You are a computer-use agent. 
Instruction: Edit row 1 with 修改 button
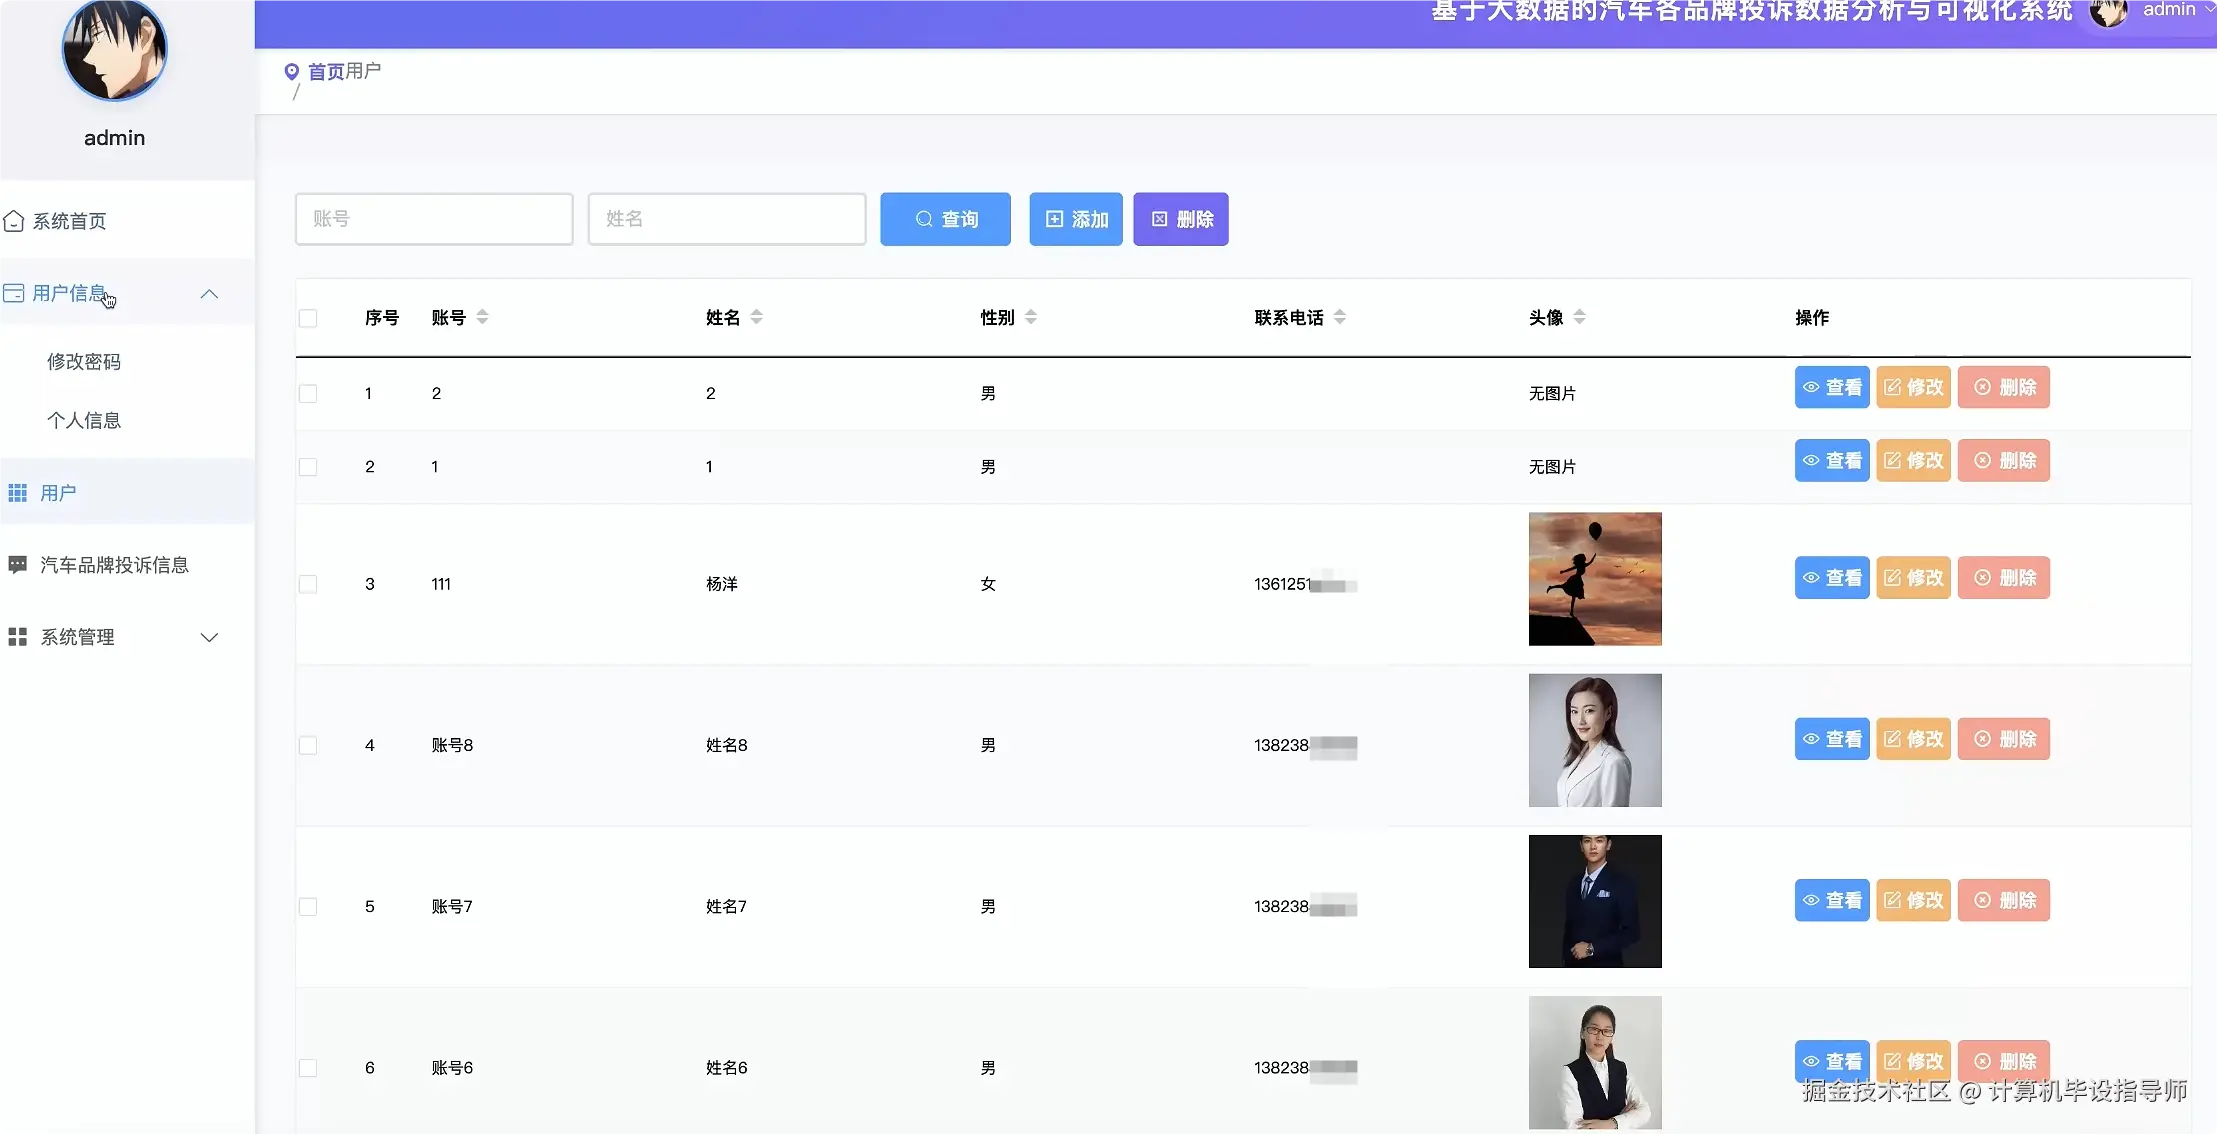pos(1914,388)
